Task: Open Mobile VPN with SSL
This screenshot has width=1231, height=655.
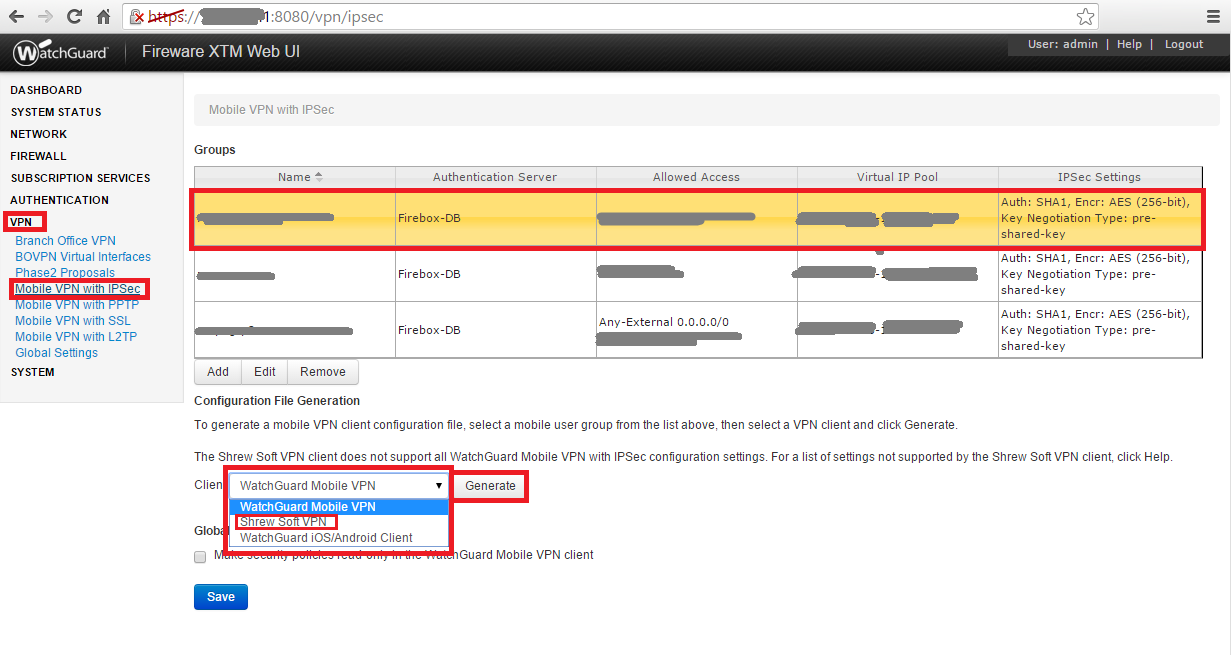Action: pyautogui.click(x=73, y=321)
